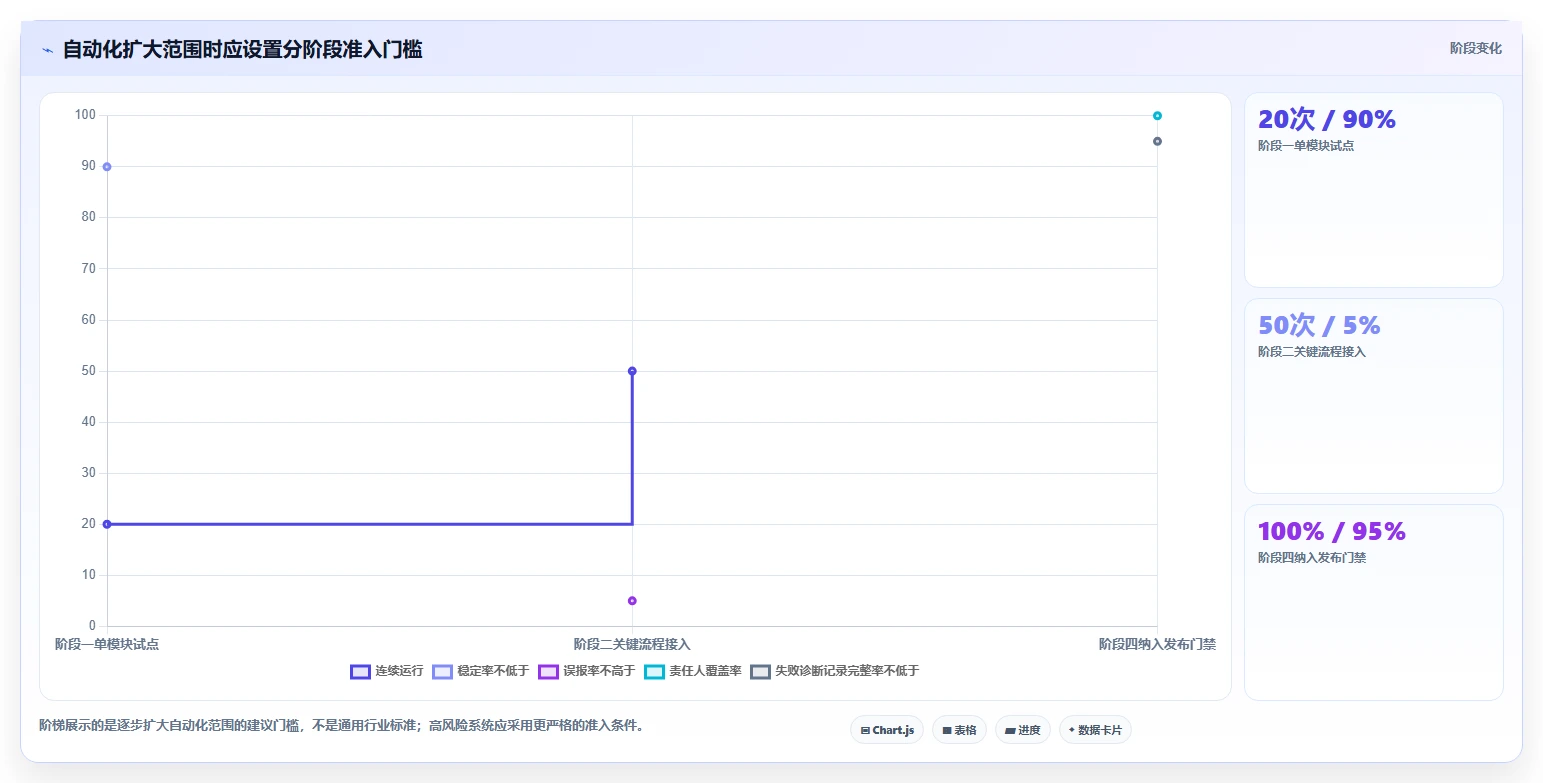Click the 阶段二关键流程接入 x-axis label
This screenshot has width=1543, height=783.
(x=632, y=645)
